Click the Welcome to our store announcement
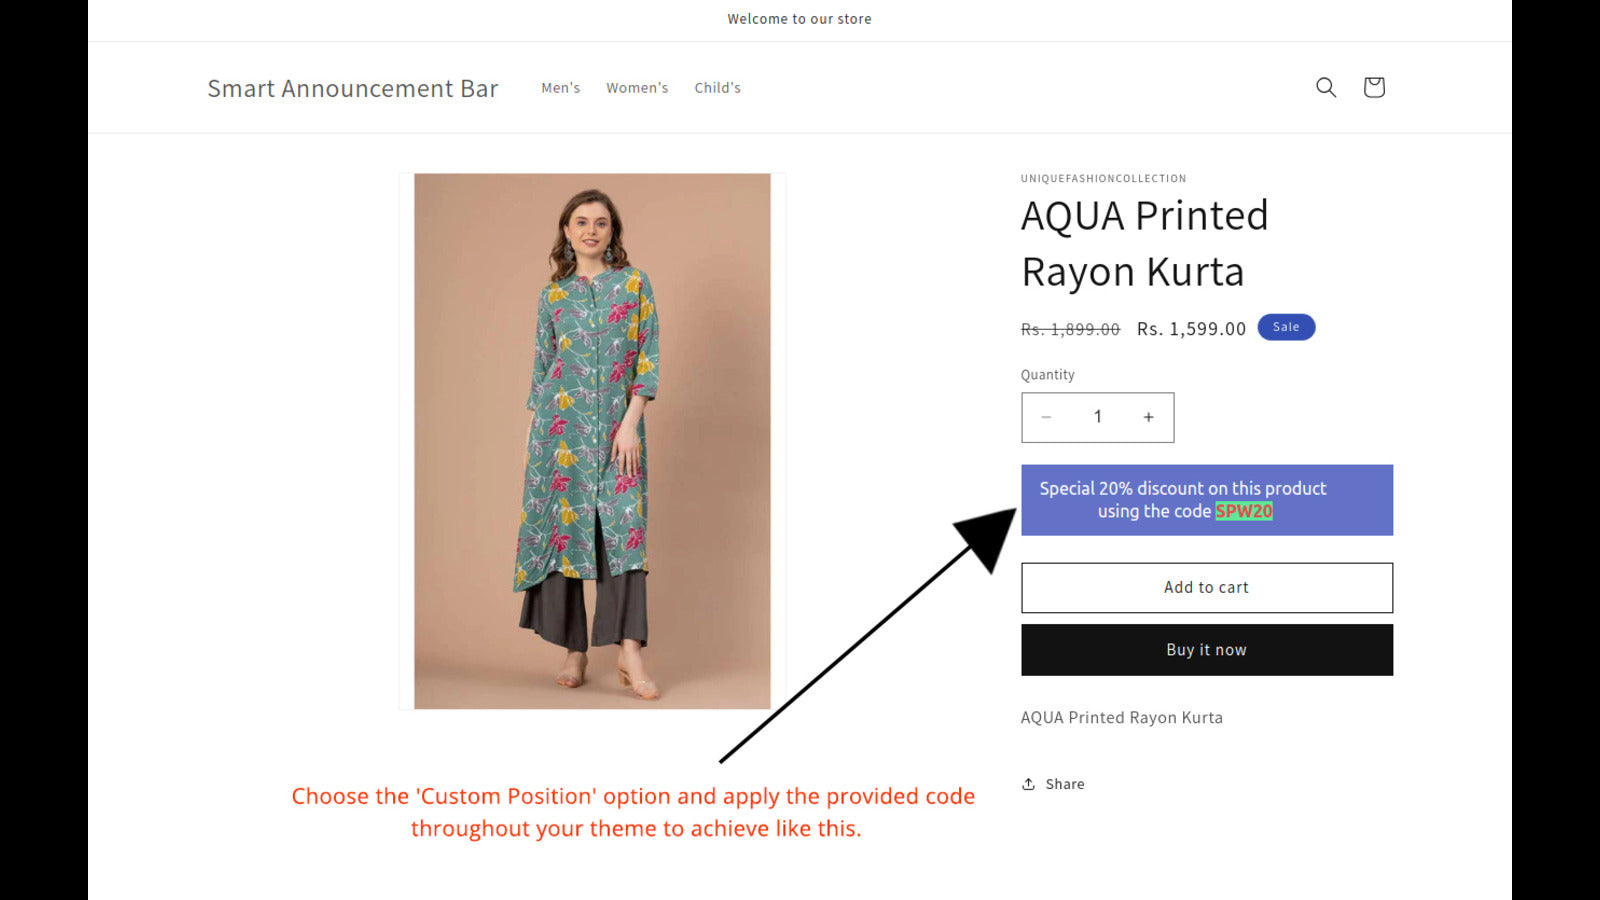Image resolution: width=1600 pixels, height=900 pixels. click(x=799, y=19)
